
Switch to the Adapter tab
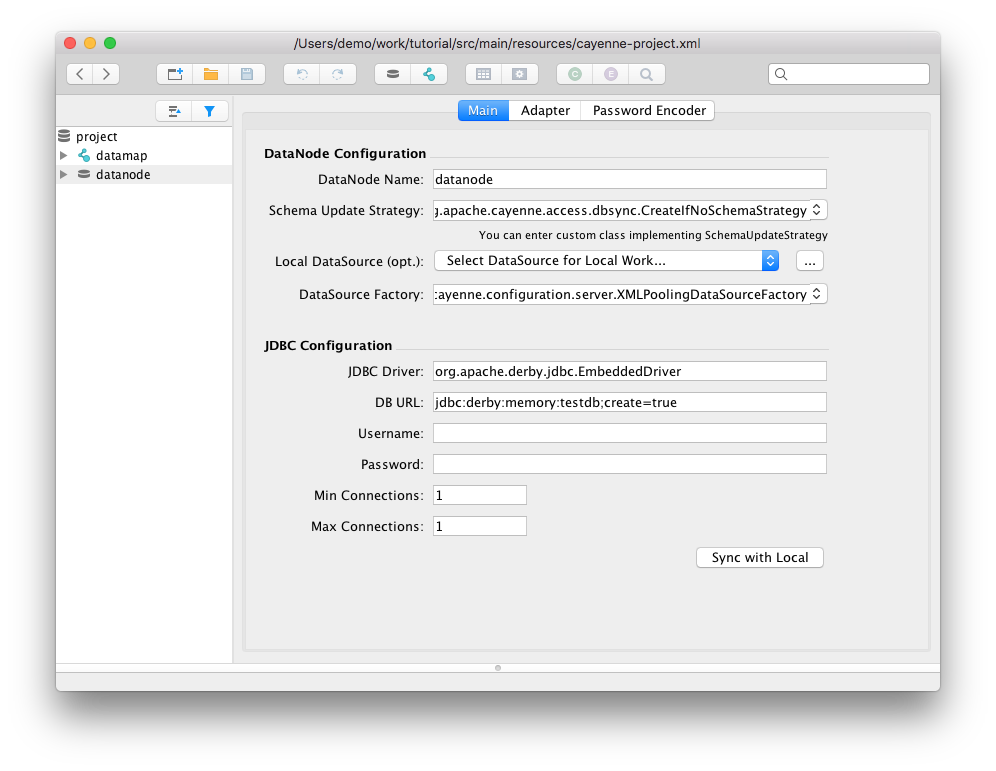point(545,111)
